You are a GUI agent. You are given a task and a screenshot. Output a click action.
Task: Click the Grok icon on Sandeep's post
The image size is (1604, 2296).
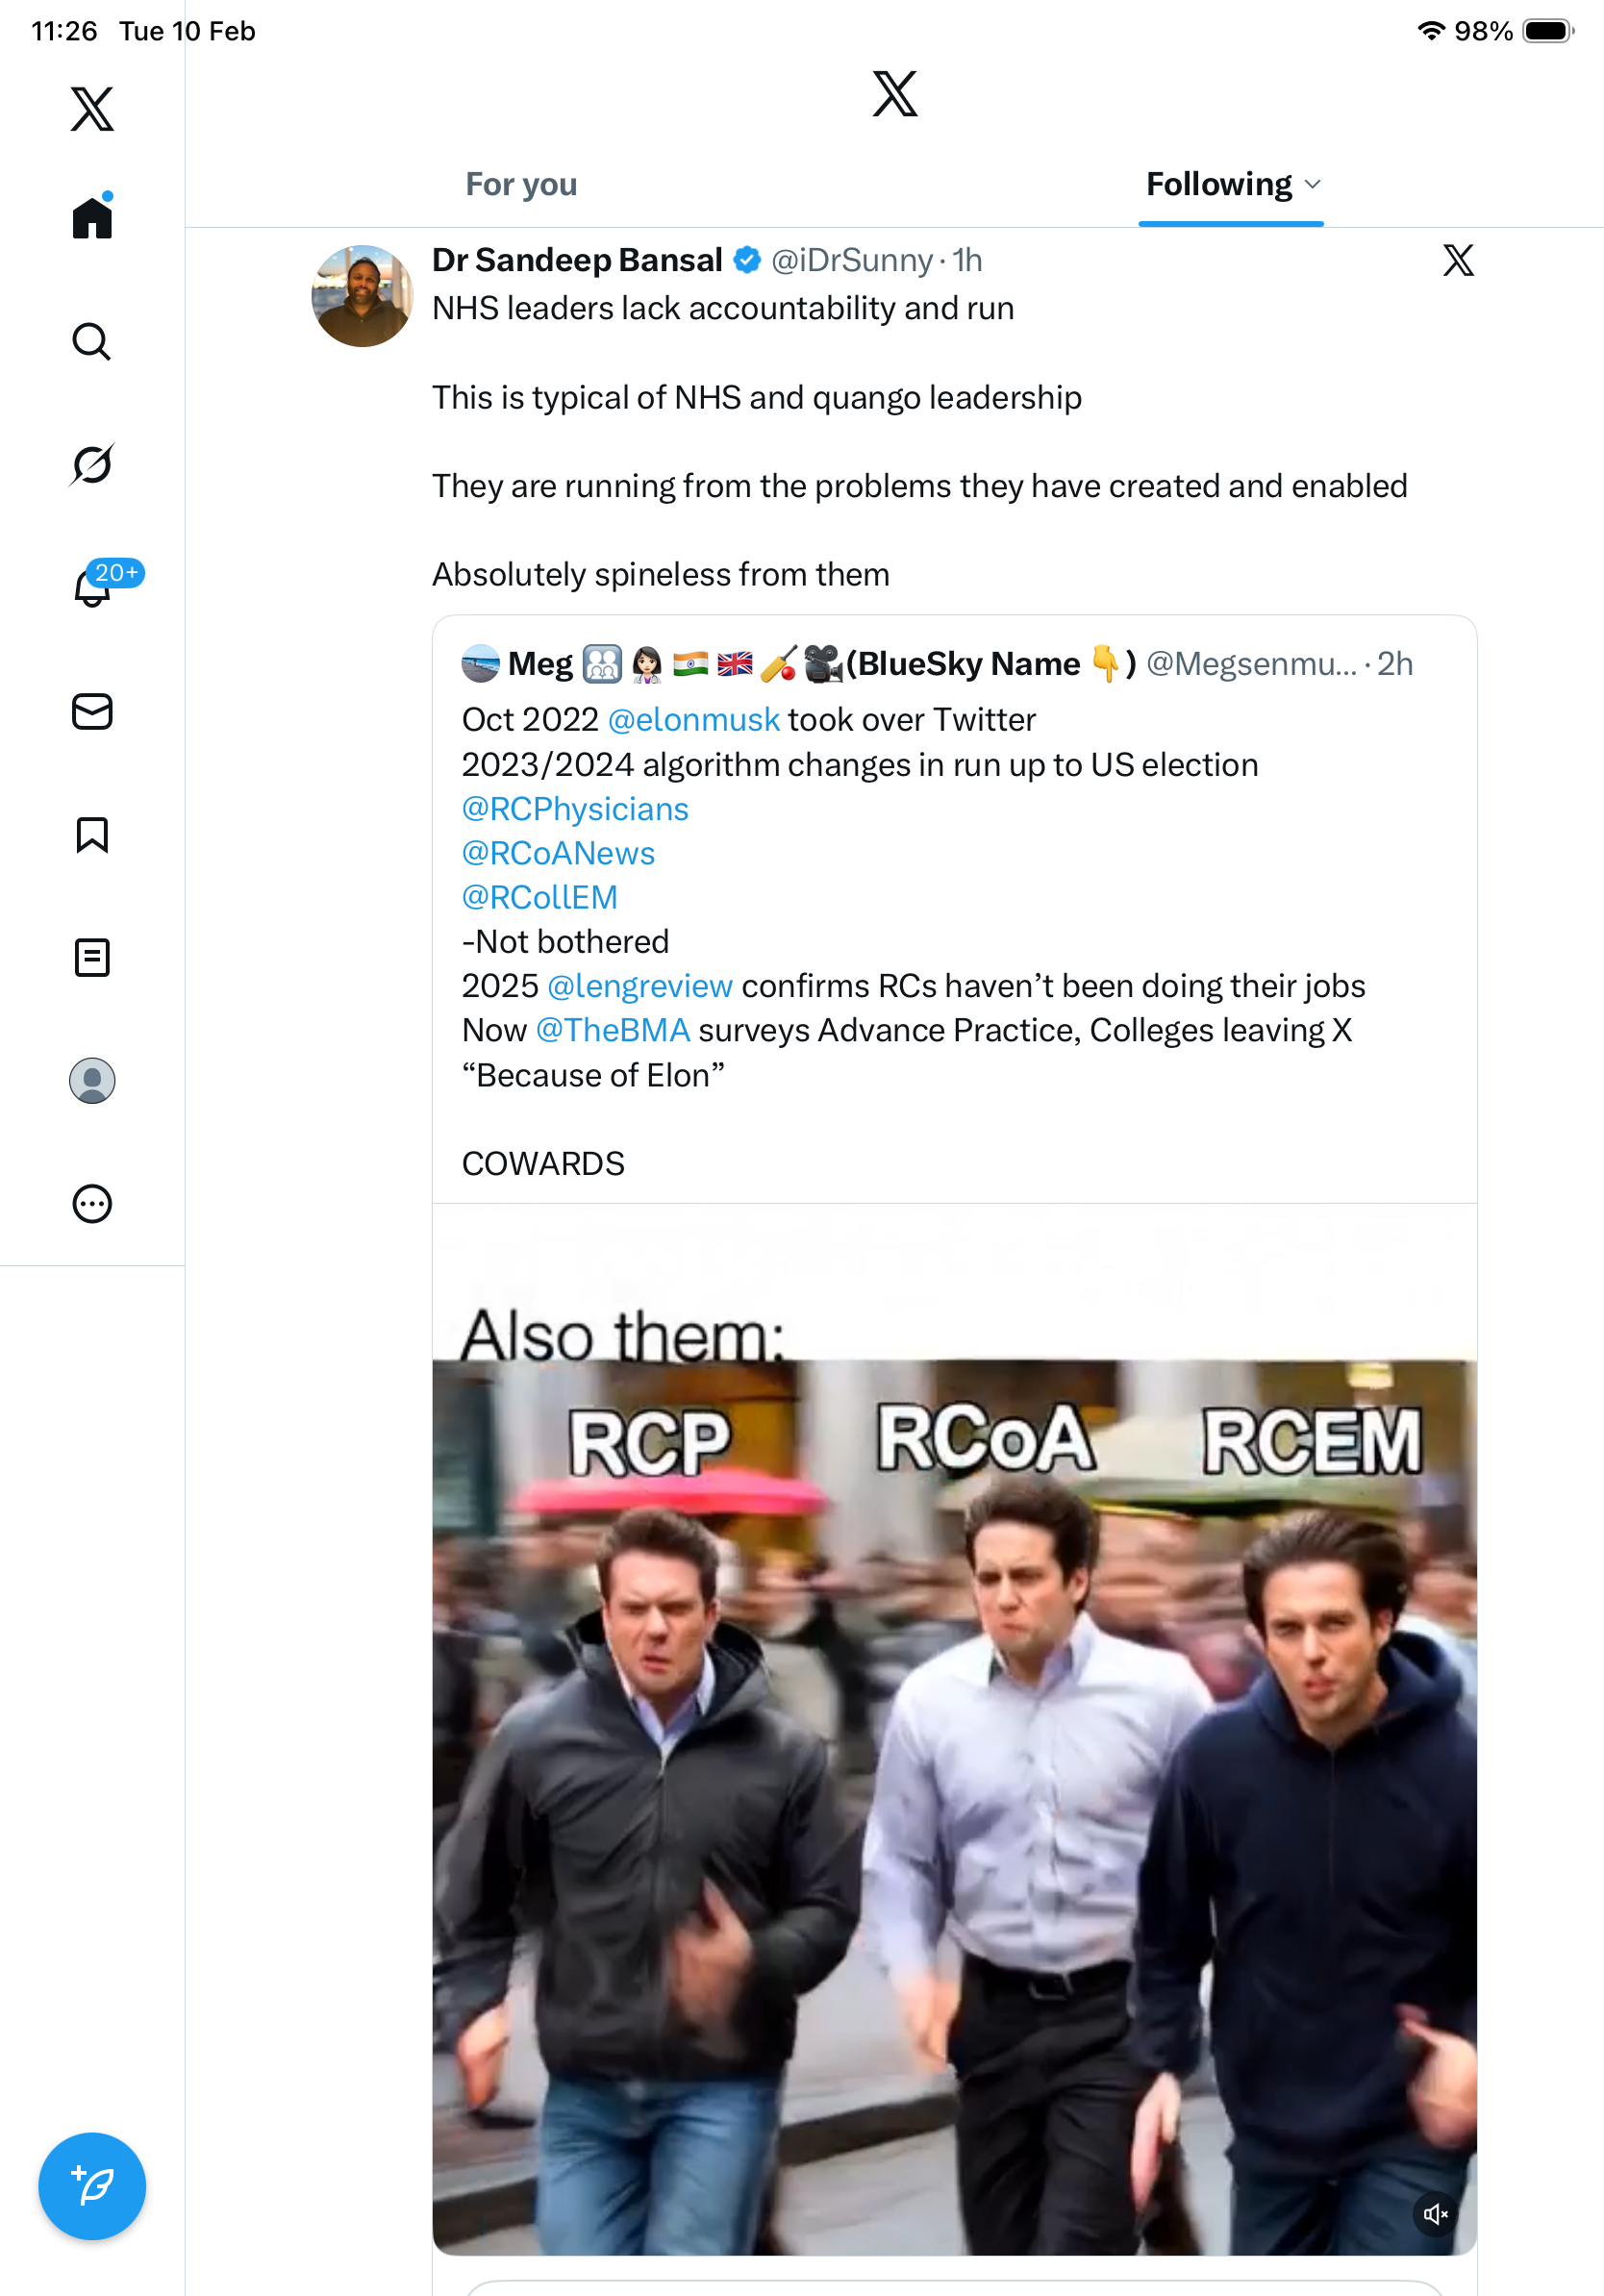pos(1458,261)
